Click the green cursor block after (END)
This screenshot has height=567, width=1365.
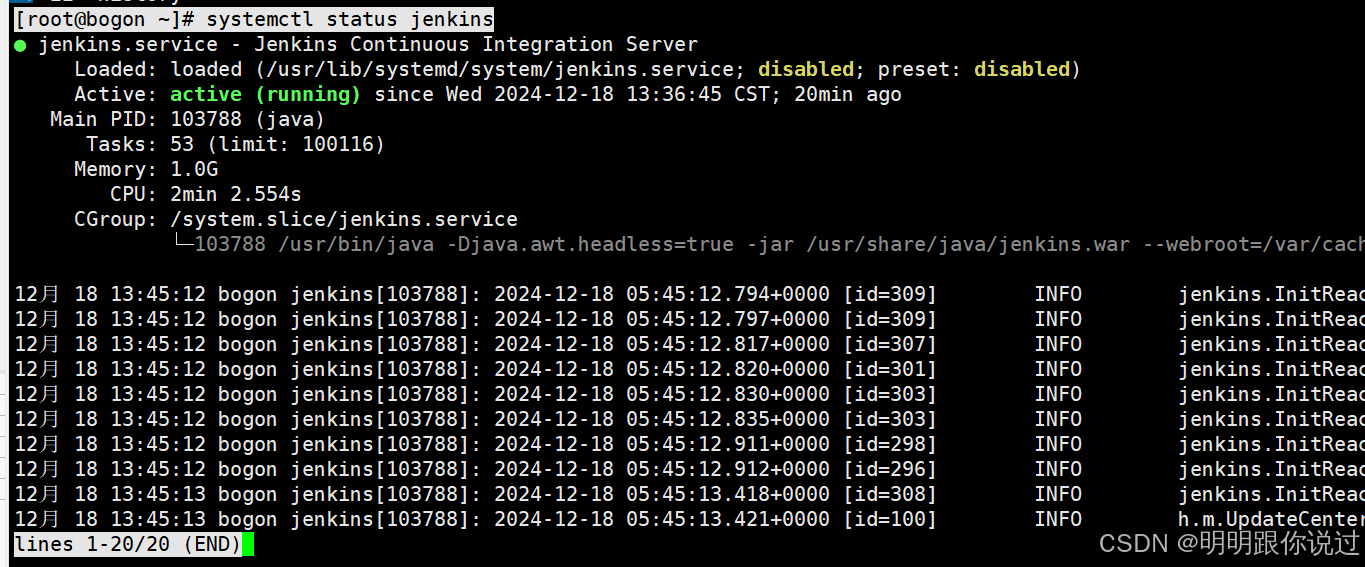click(x=248, y=545)
